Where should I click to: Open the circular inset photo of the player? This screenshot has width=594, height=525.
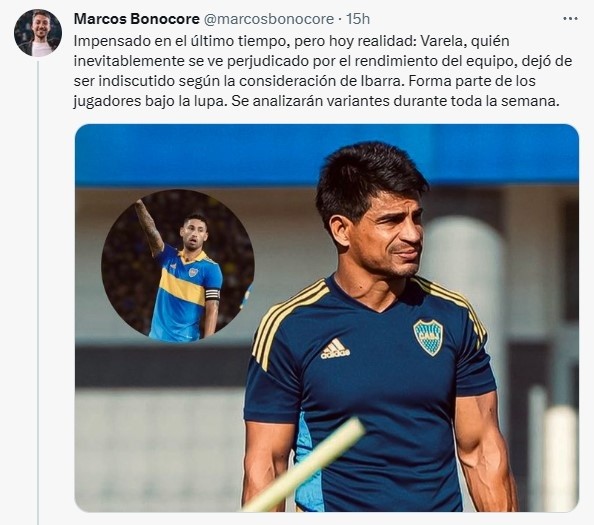178,265
